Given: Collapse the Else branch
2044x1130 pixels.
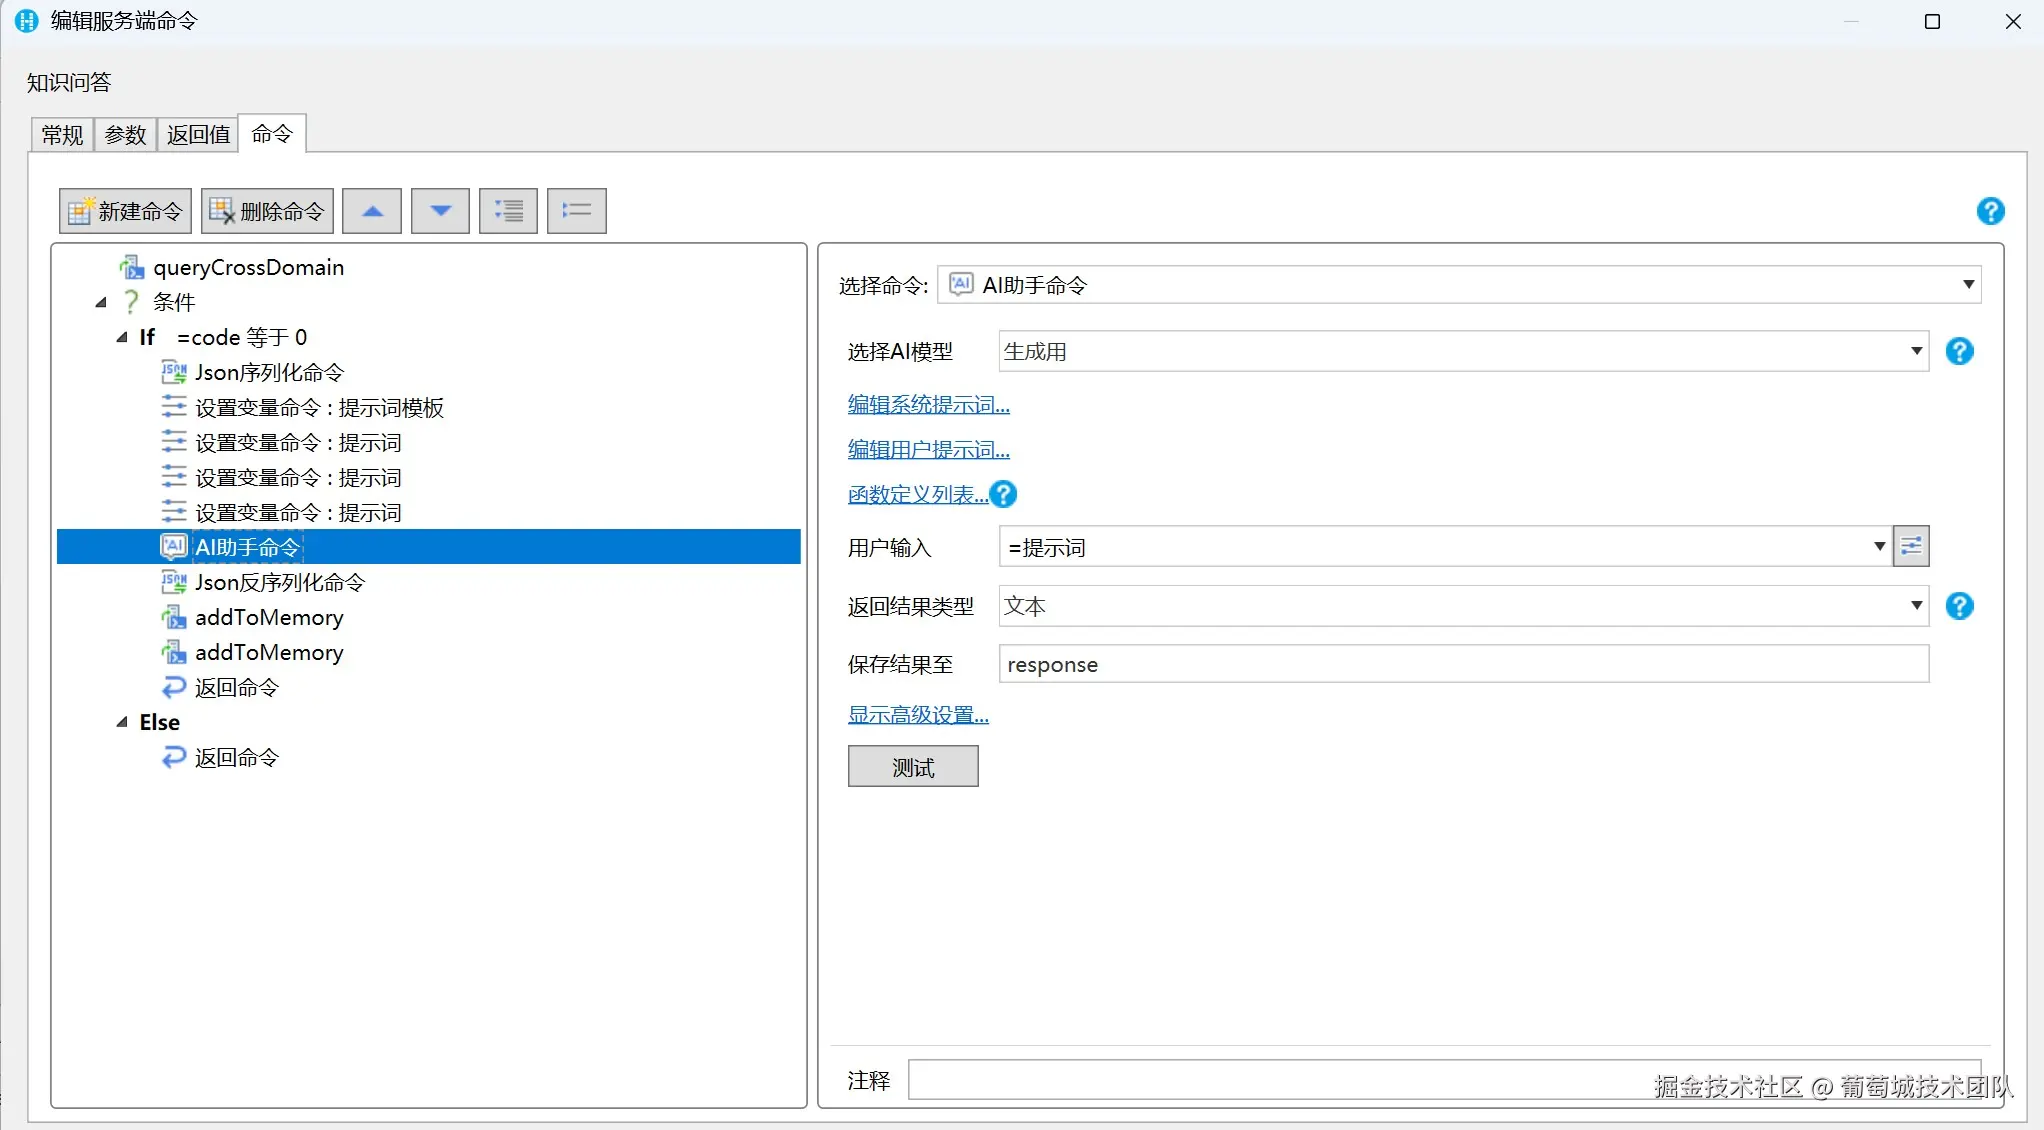Looking at the screenshot, I should (x=122, y=722).
